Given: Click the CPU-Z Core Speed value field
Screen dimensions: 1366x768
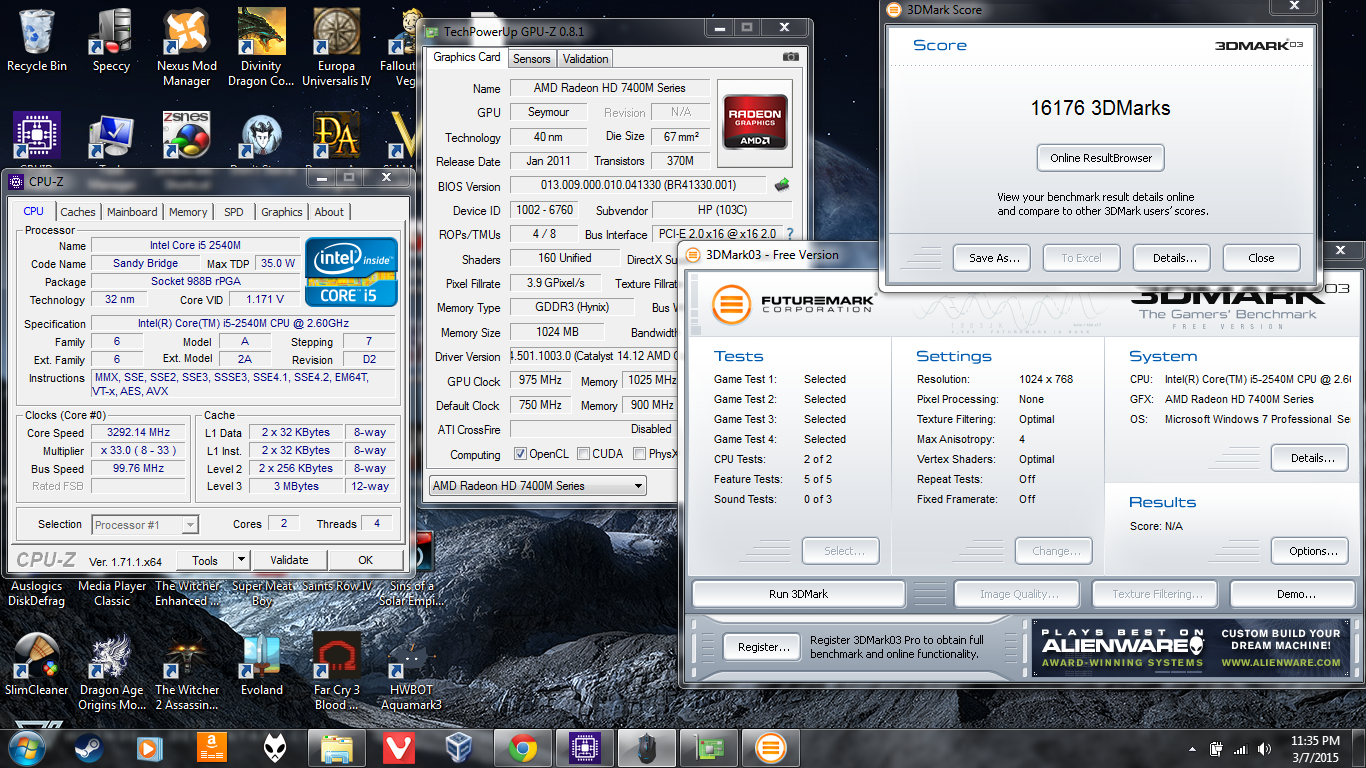Looking at the screenshot, I should pos(138,433).
